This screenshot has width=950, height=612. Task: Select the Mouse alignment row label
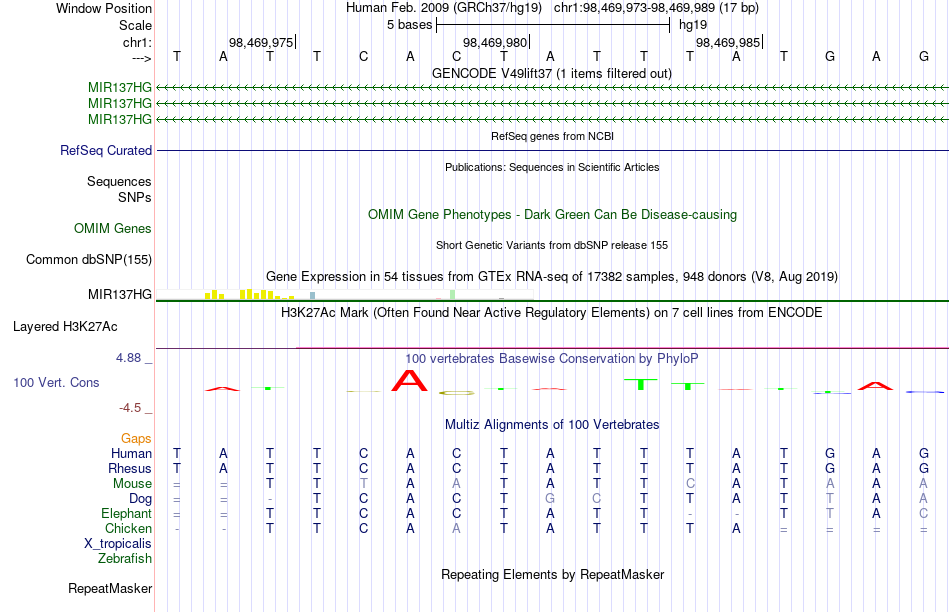click(x=132, y=484)
